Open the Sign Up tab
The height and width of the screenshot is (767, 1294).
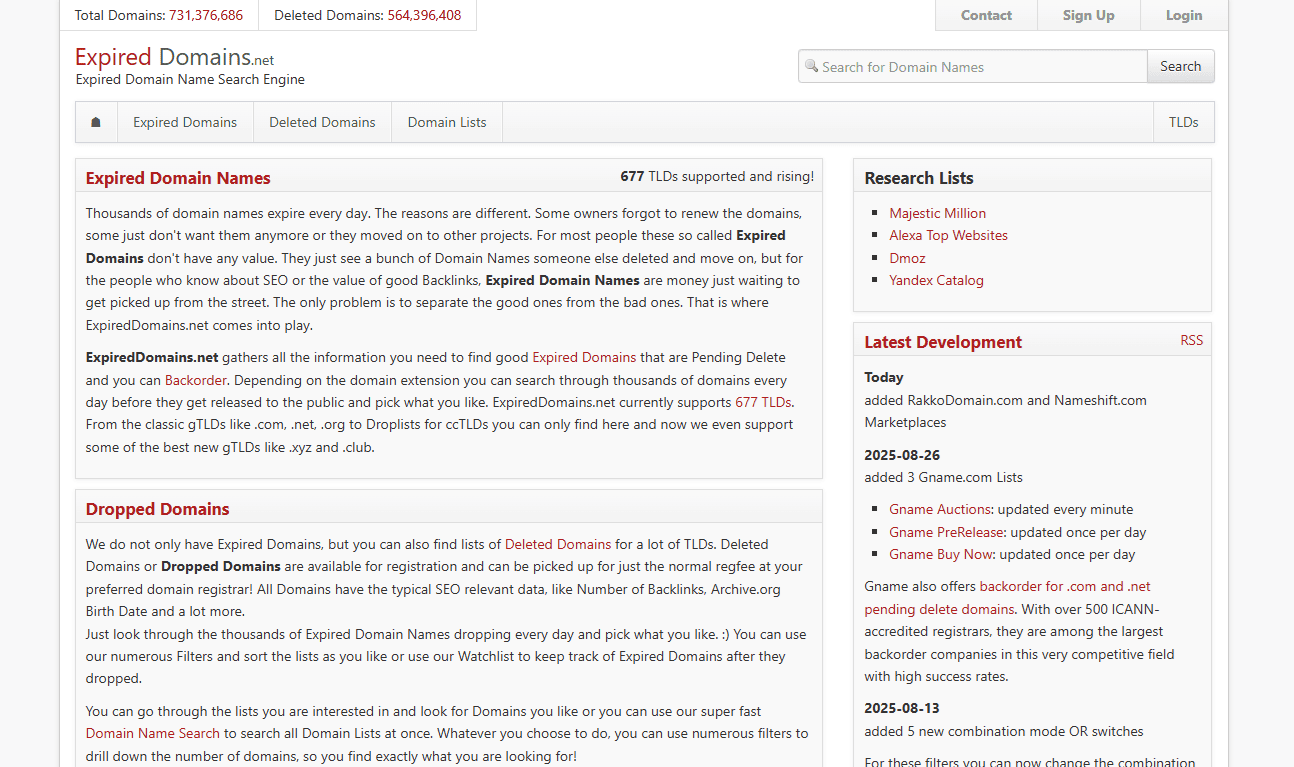point(1088,15)
